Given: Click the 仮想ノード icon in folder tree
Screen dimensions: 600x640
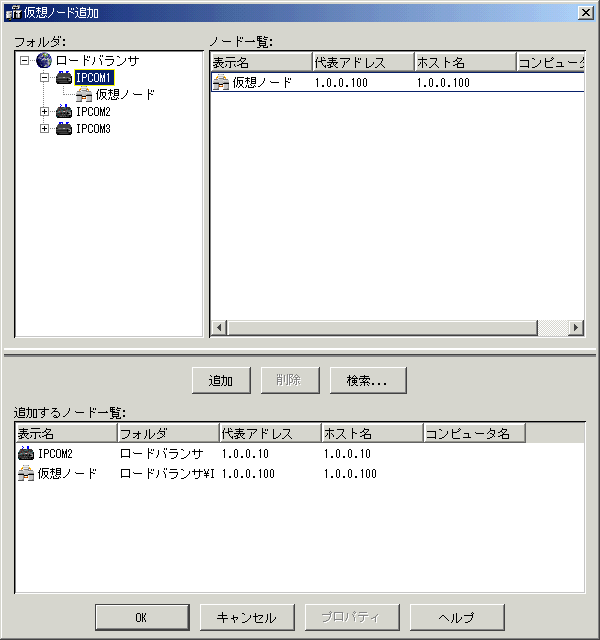Looking at the screenshot, I should click(x=84, y=94).
